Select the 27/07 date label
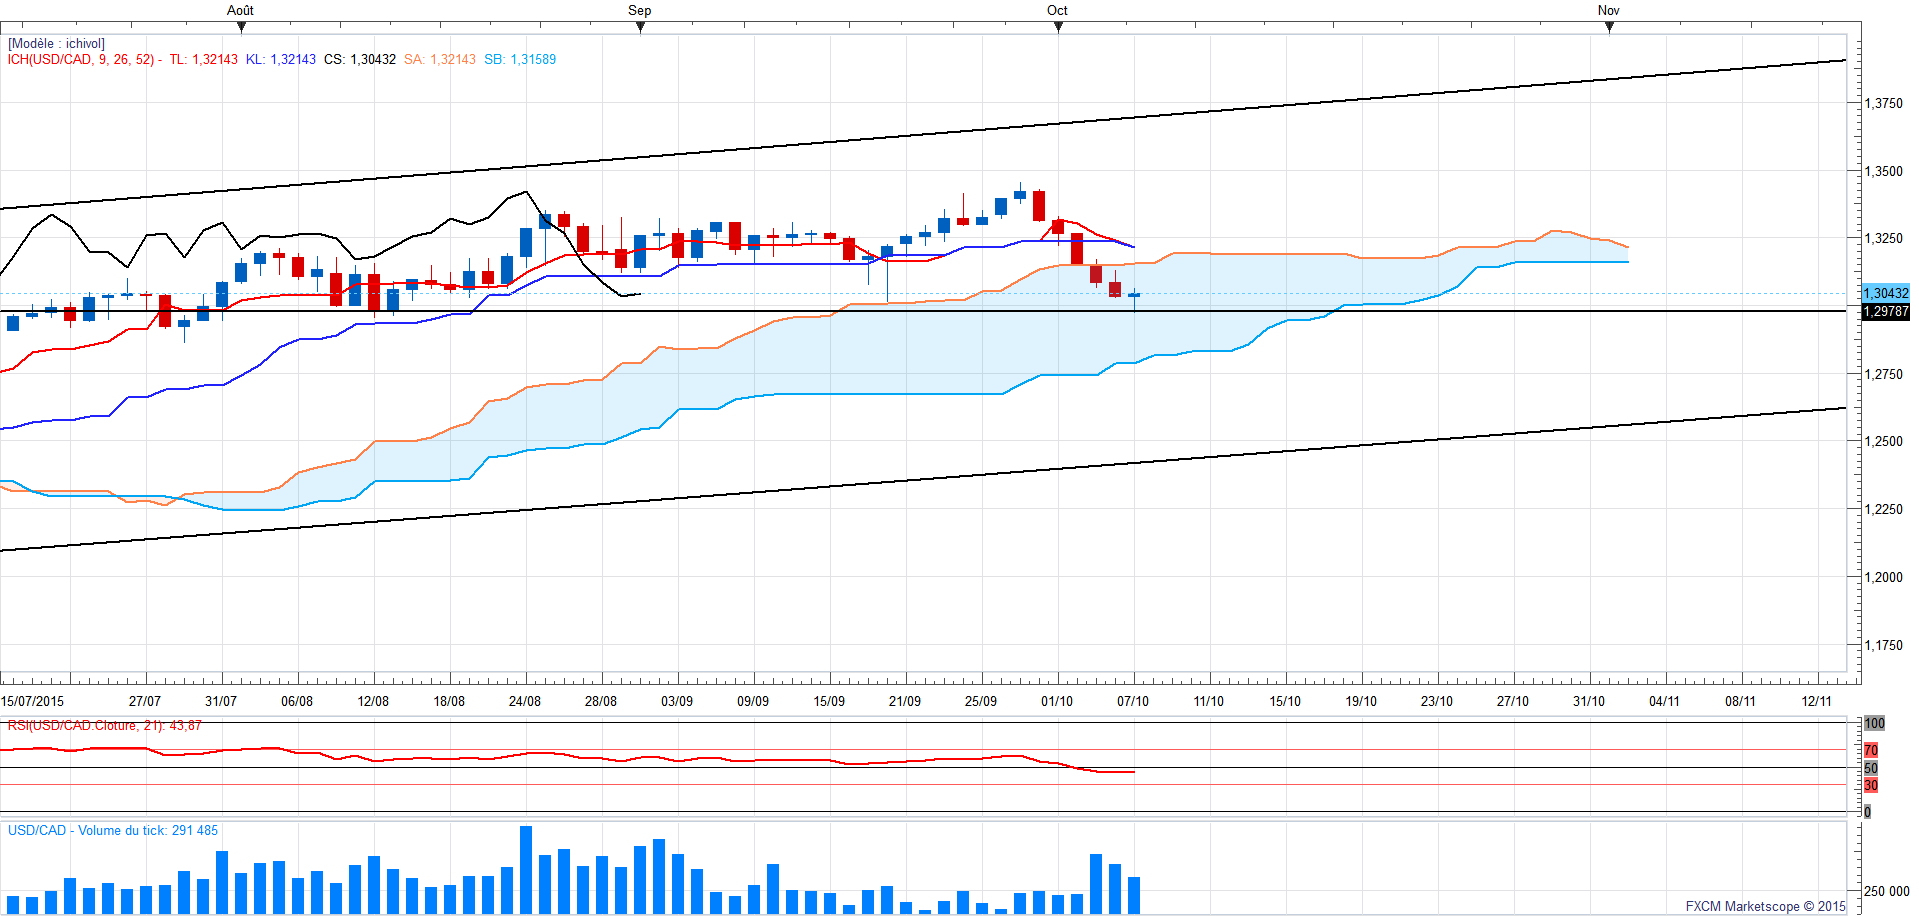Screen dimensions: 1919x916 (x=145, y=701)
